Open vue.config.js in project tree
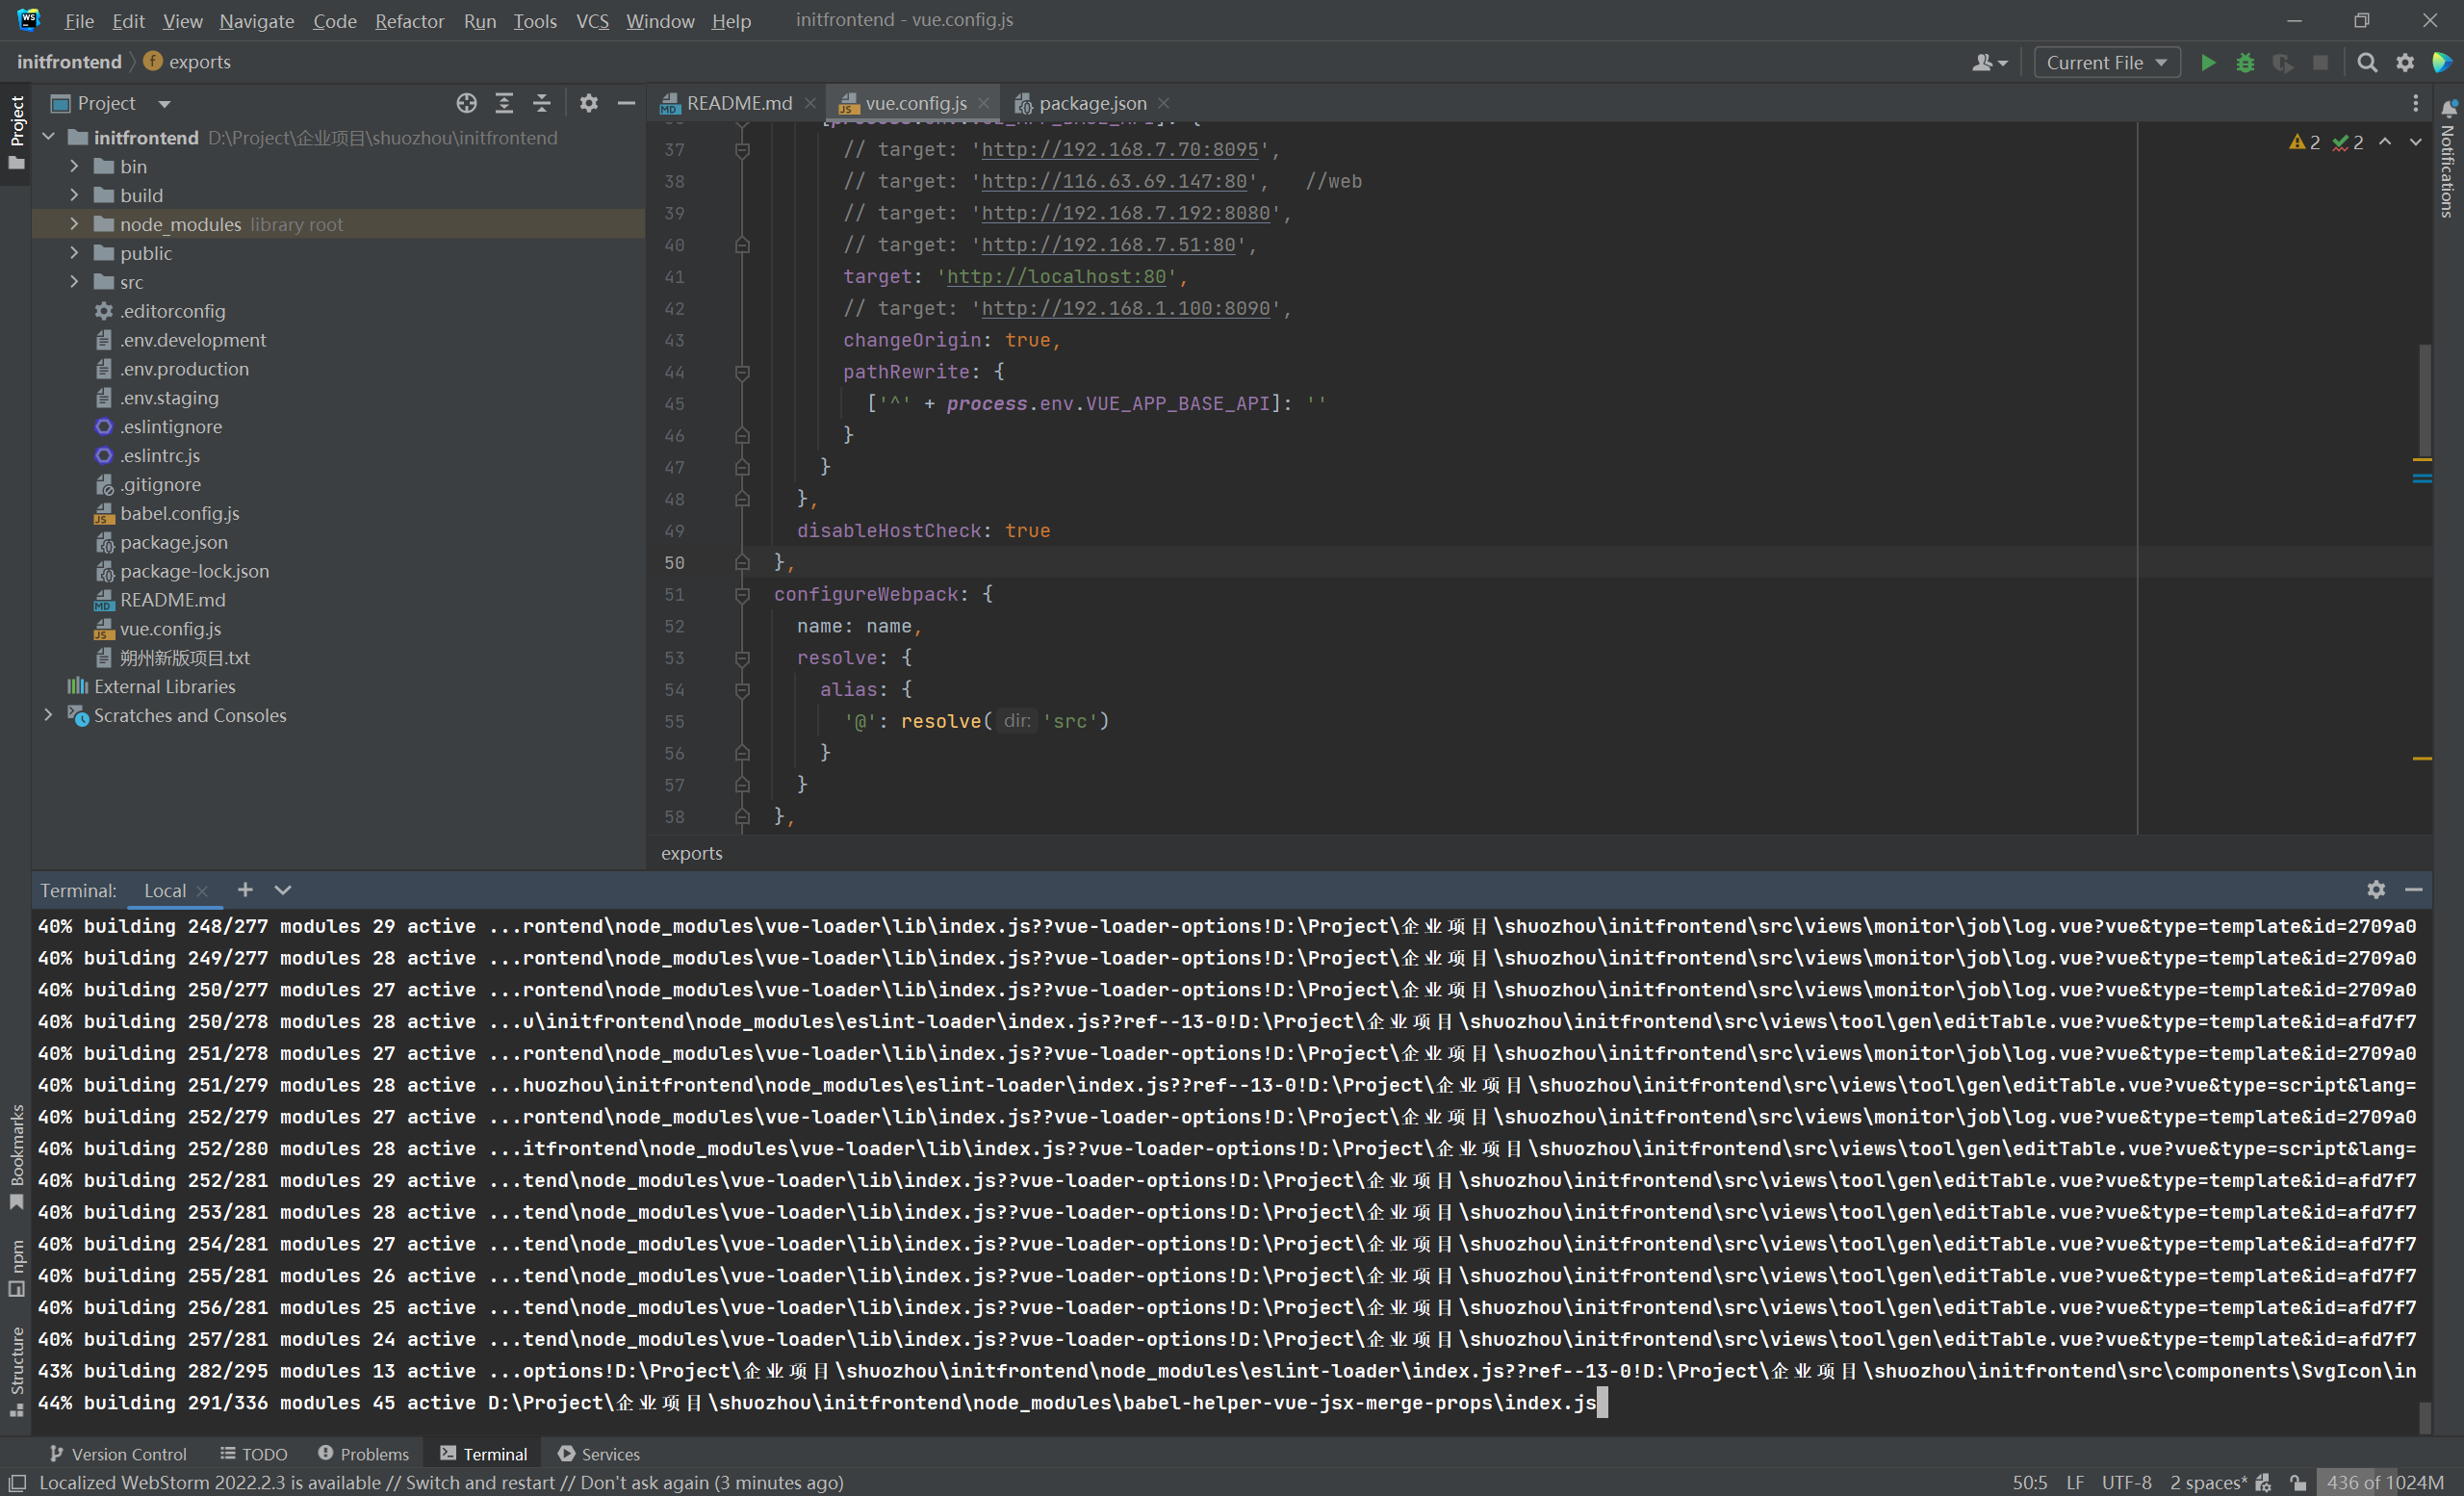2464x1496 pixels. (170, 628)
